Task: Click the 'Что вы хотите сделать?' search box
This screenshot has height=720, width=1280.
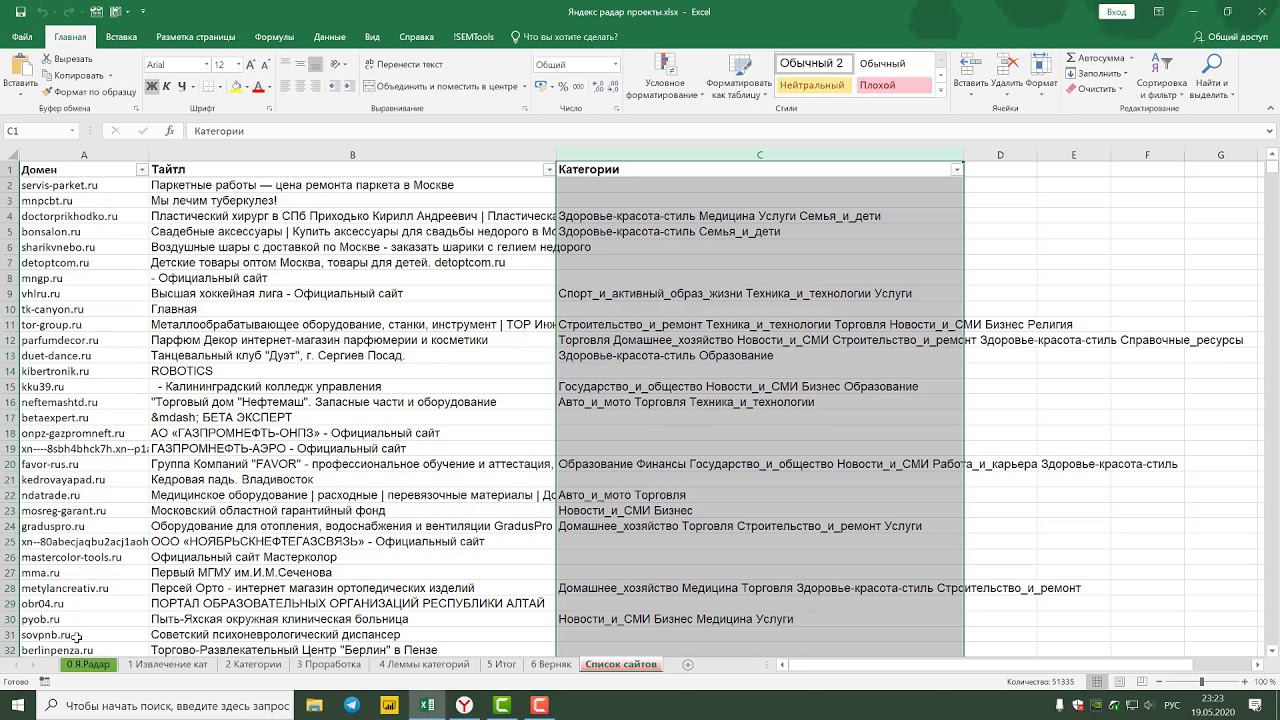Action: click(564, 37)
